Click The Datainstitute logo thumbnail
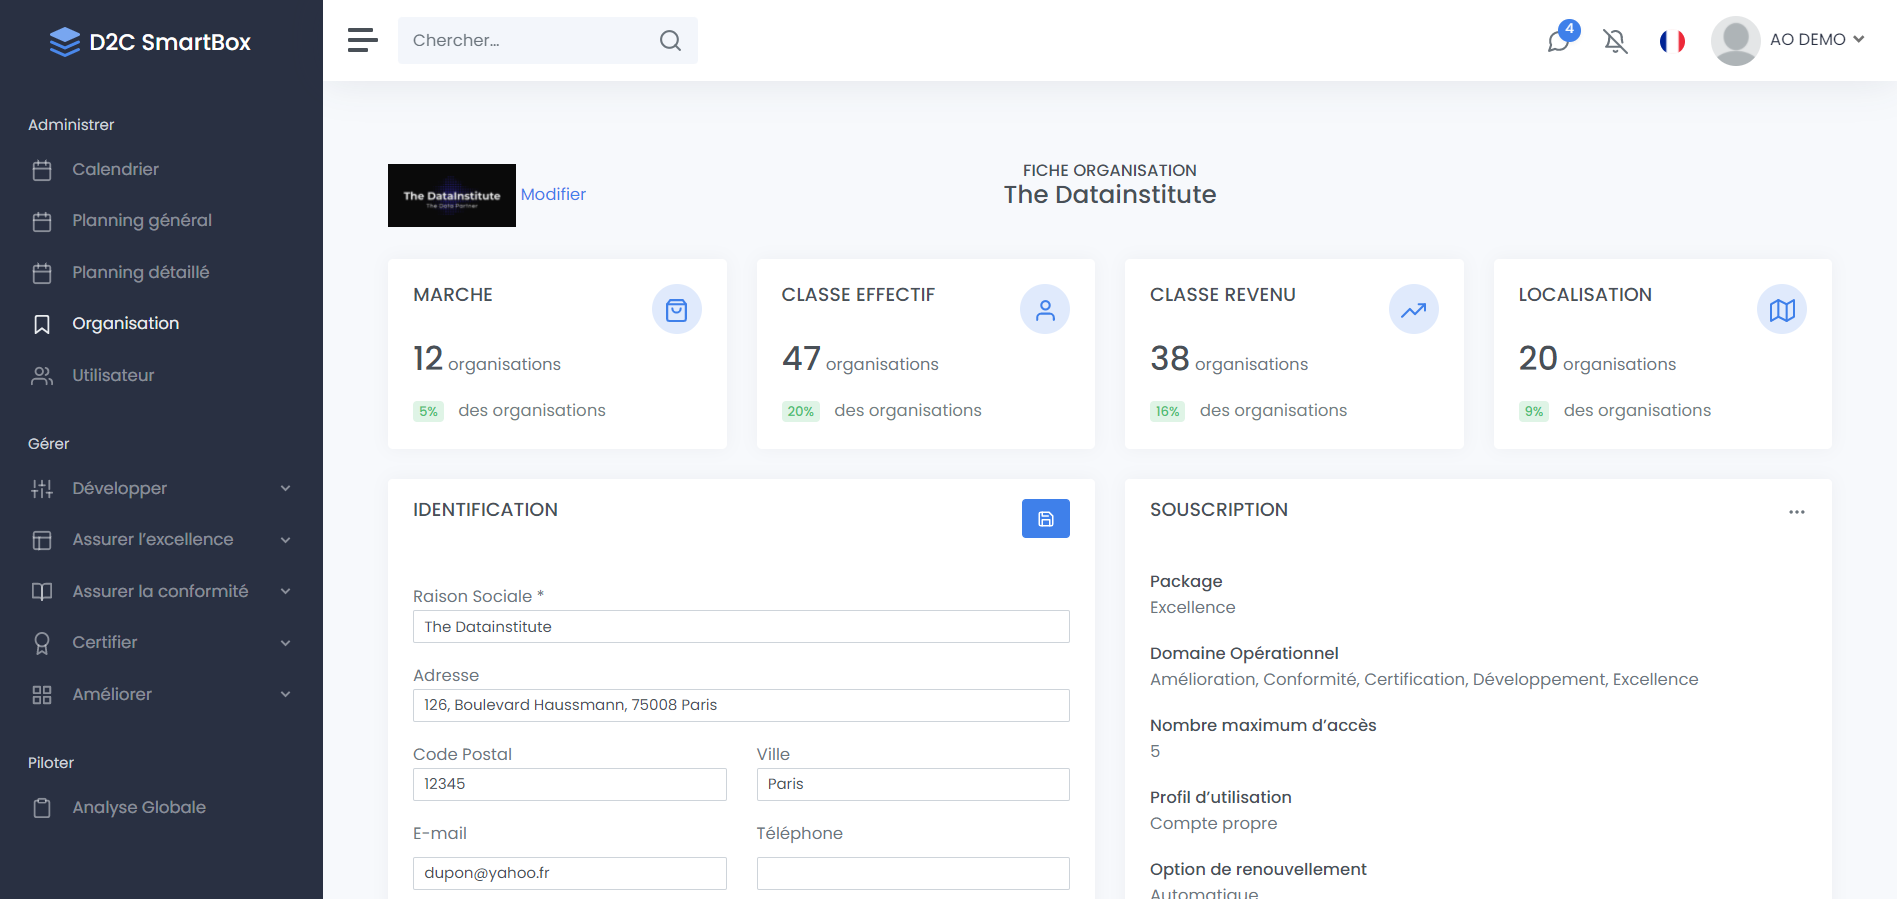This screenshot has width=1897, height=899. tap(452, 195)
